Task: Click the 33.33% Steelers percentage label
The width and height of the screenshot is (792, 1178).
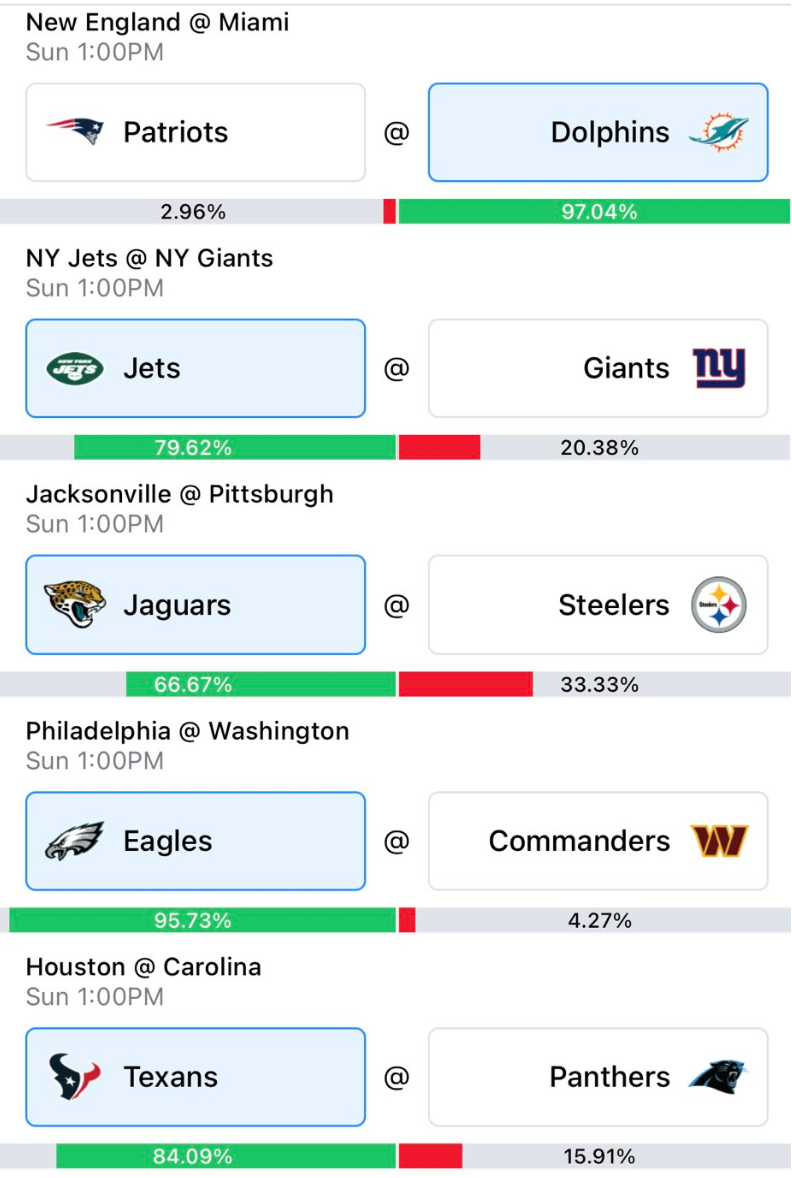Action: pyautogui.click(x=600, y=684)
